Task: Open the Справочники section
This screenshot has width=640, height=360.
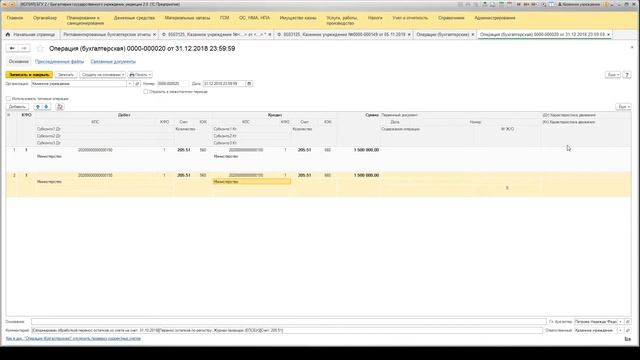Action: coord(451,18)
